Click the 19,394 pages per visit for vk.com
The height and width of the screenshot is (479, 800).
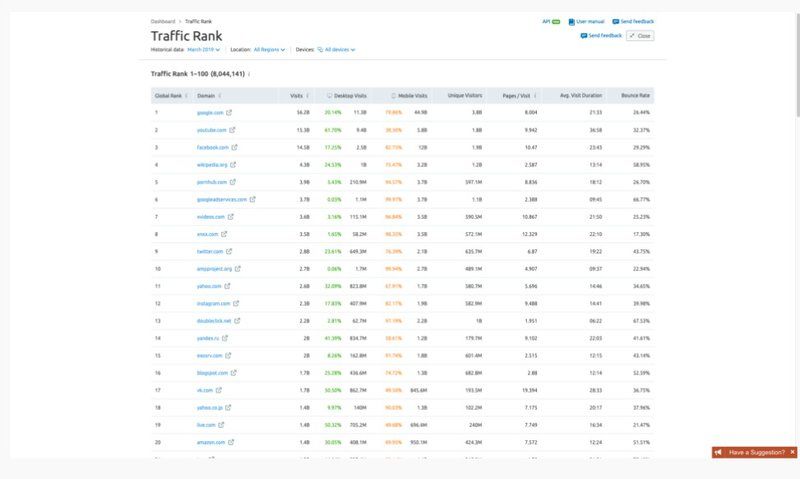[x=530, y=390]
